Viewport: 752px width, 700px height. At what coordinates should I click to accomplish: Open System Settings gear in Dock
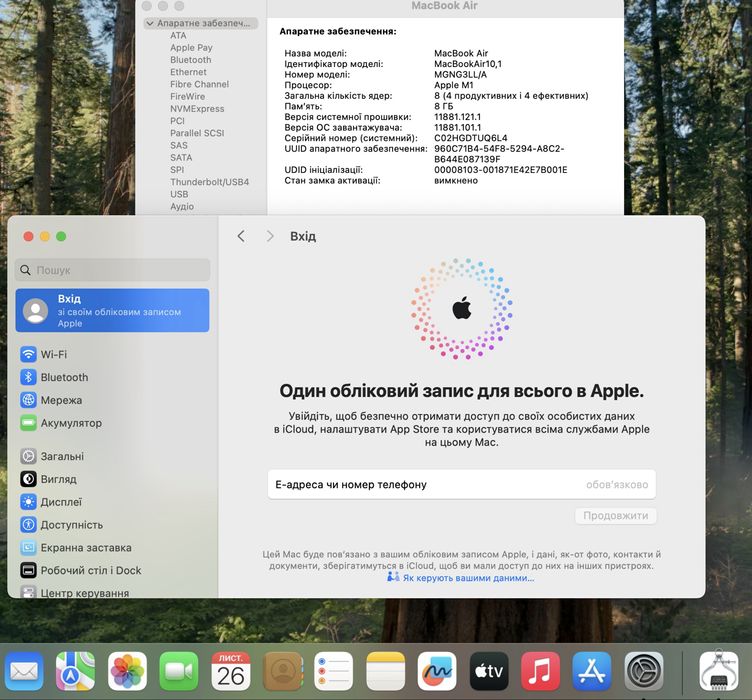click(x=644, y=671)
